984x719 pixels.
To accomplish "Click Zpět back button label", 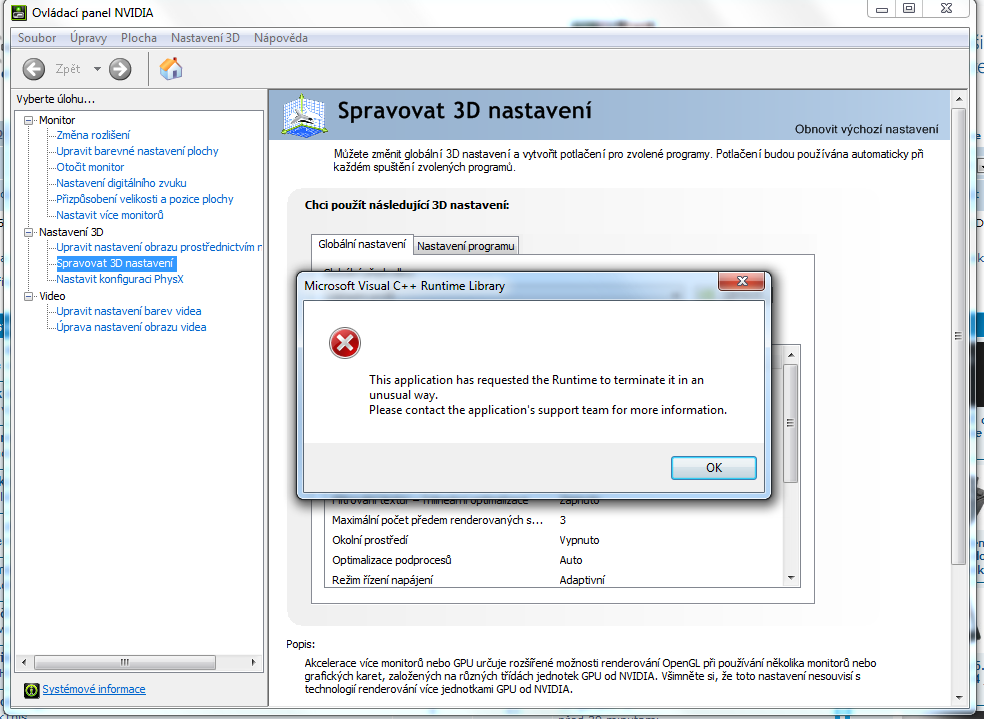I will click(68, 69).
